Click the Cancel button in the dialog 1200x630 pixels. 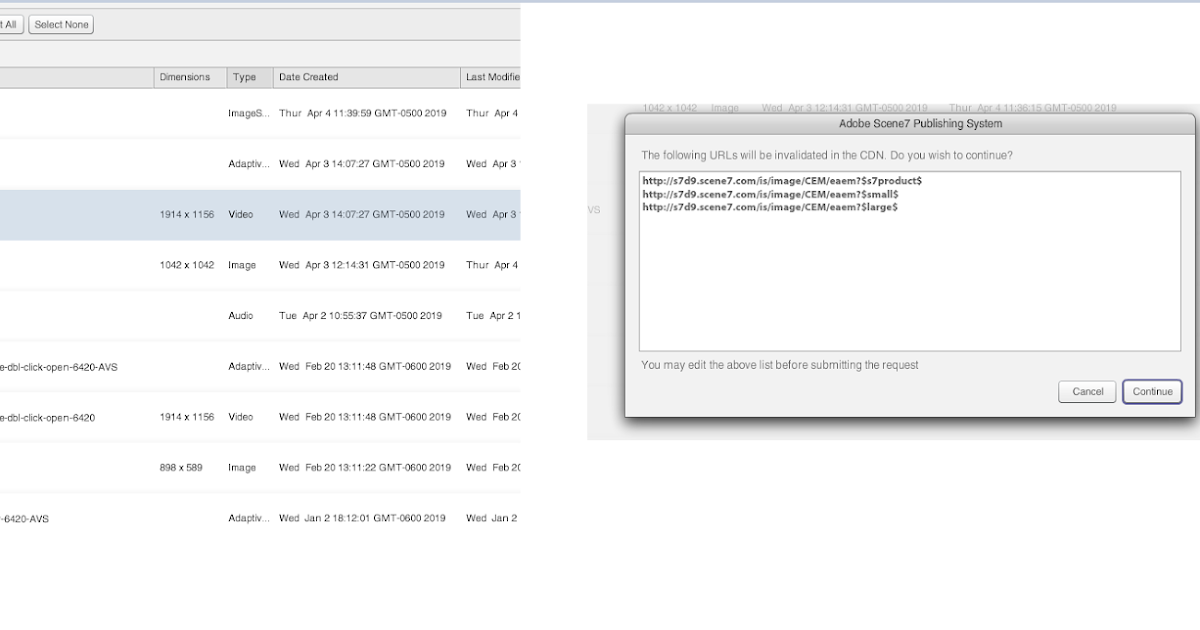click(x=1087, y=391)
